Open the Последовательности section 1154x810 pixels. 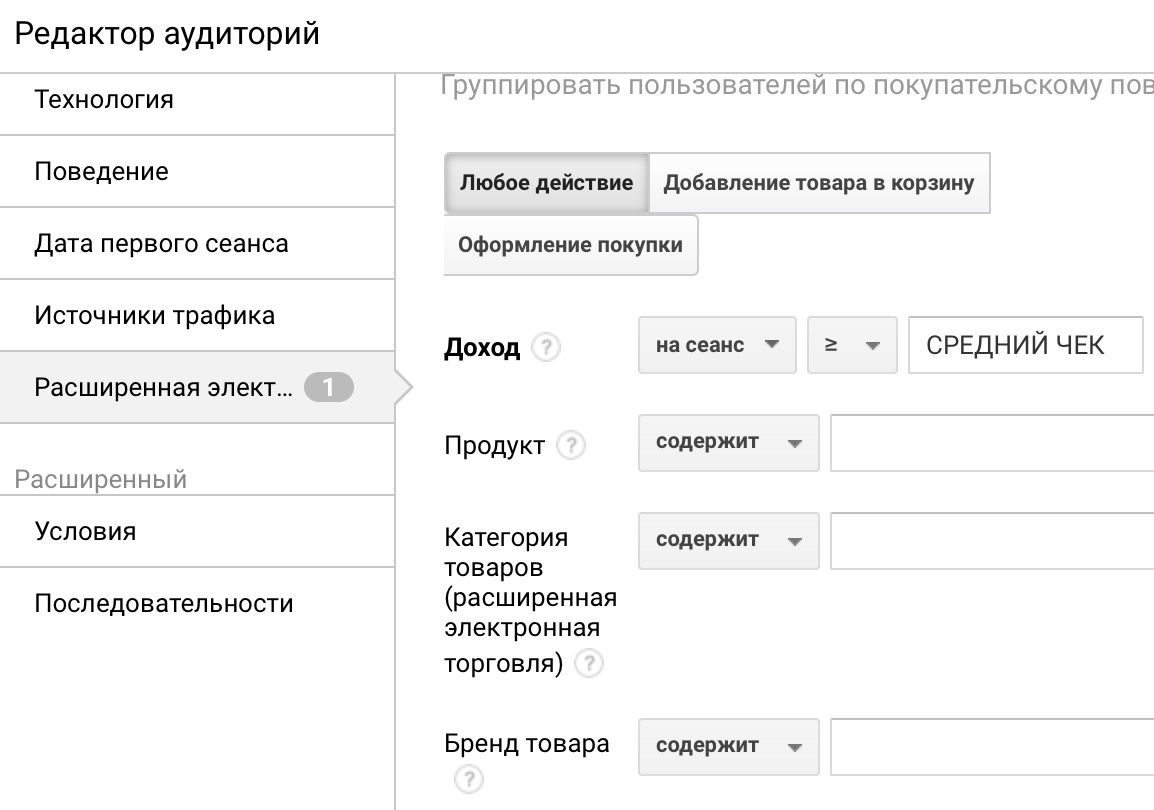[x=197, y=604]
